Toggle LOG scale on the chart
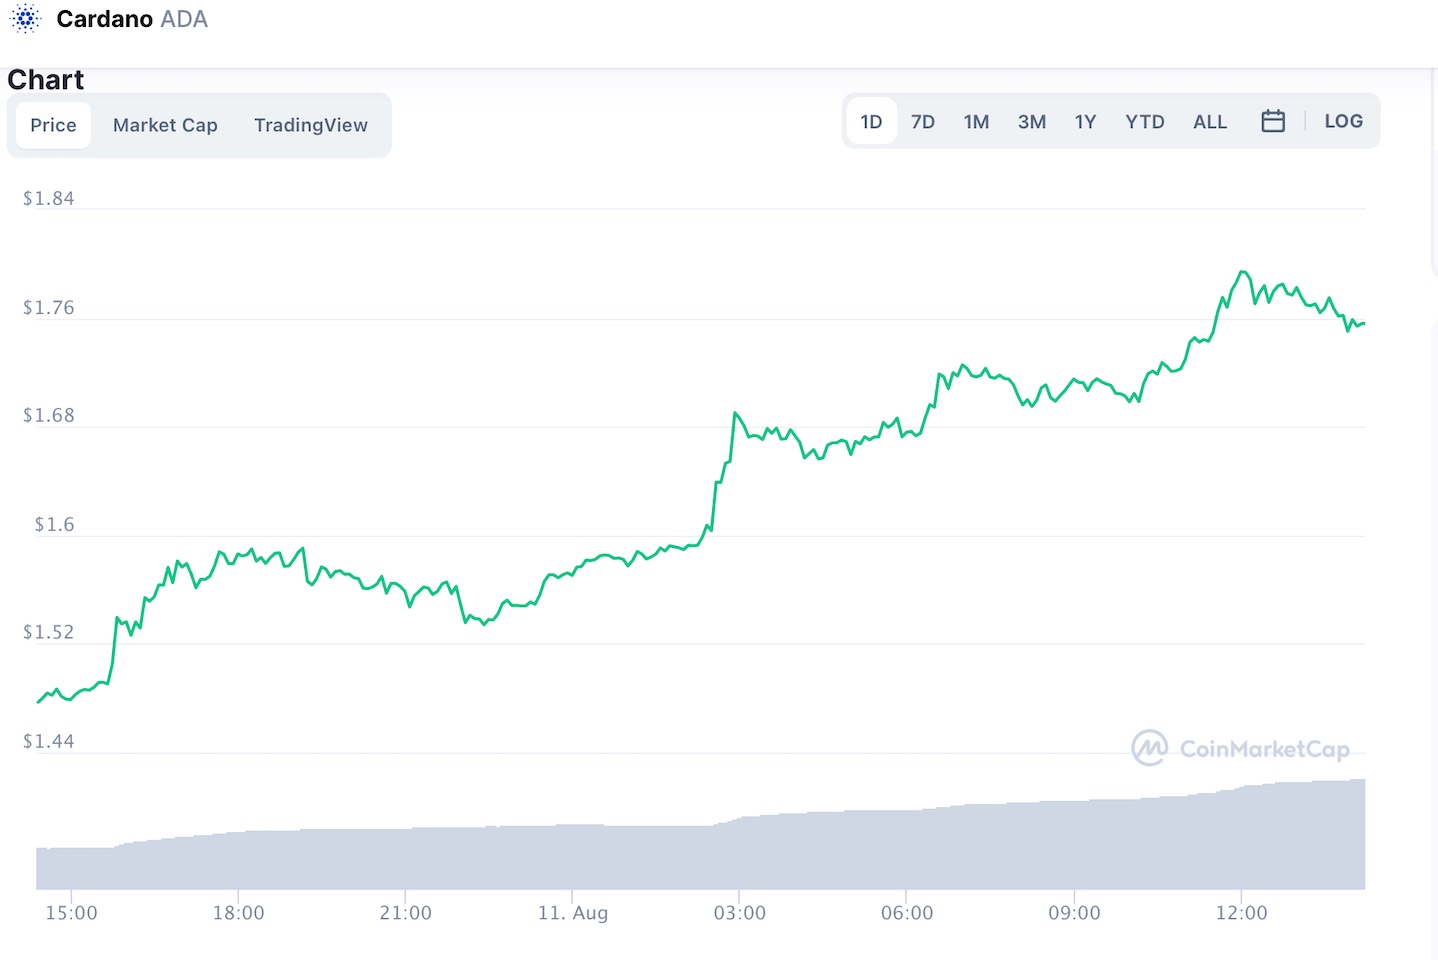The image size is (1438, 960). [1343, 121]
